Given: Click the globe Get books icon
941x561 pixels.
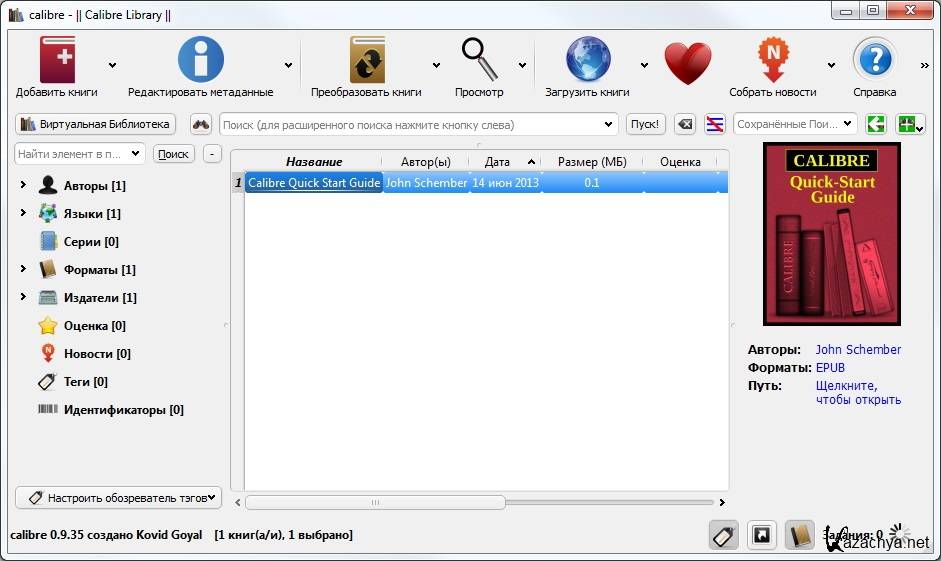Looking at the screenshot, I should pos(587,60).
